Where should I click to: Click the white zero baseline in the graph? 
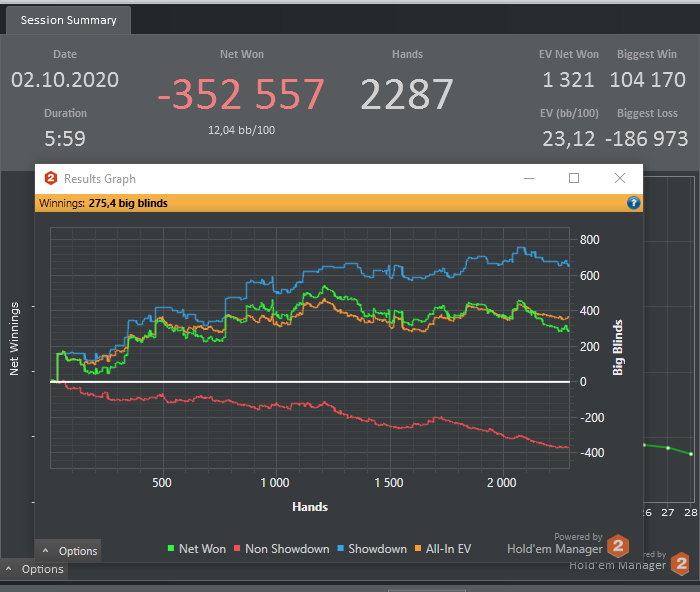pos(310,382)
